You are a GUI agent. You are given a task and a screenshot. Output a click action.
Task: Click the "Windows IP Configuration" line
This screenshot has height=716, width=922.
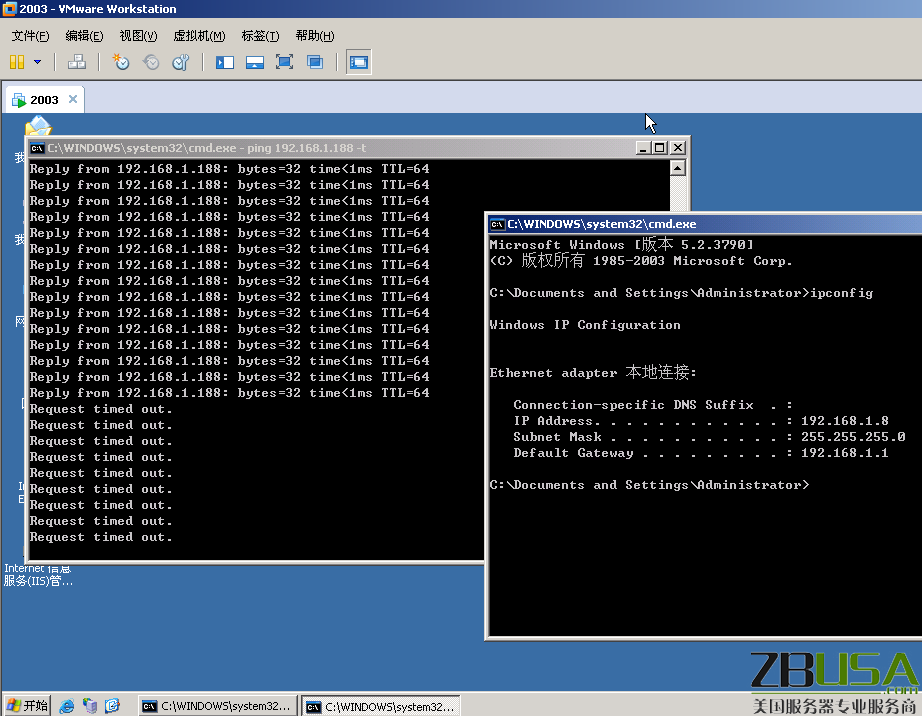point(585,325)
